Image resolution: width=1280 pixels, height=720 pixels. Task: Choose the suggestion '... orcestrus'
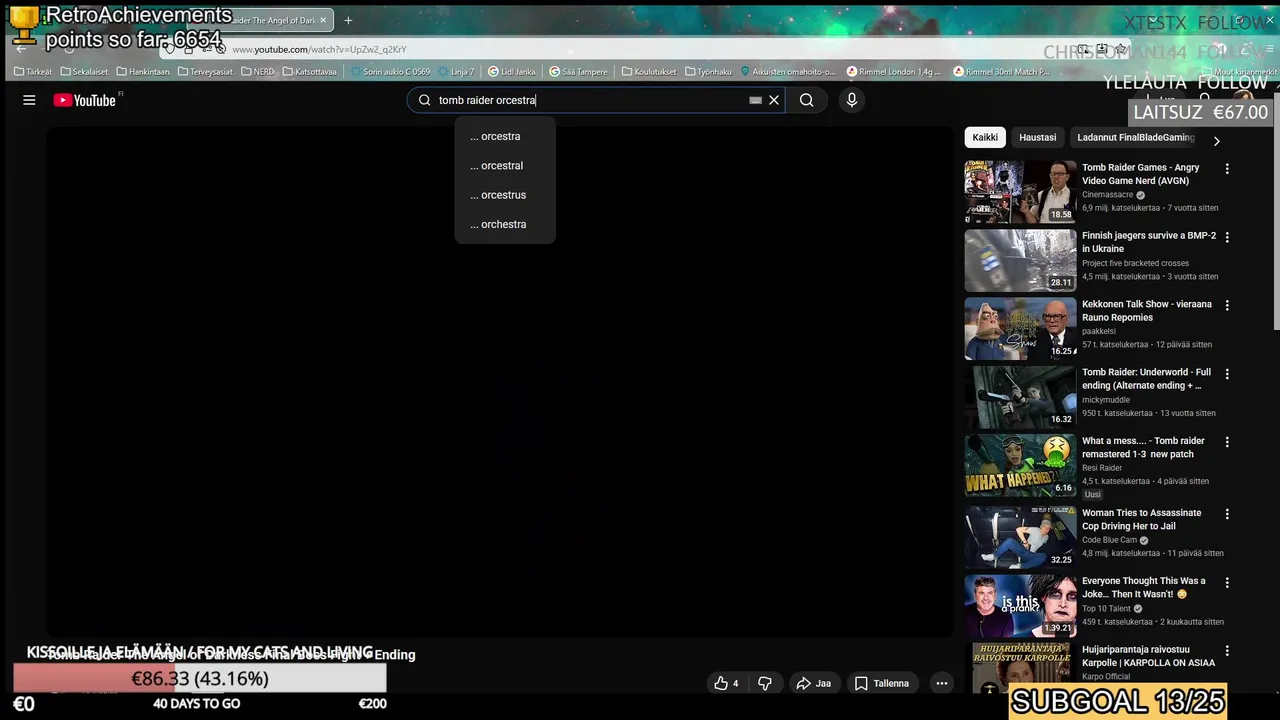(x=505, y=195)
